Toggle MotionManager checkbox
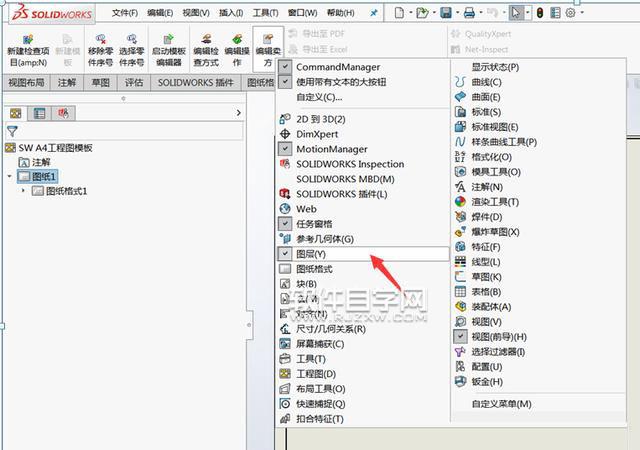The image size is (640, 450). 285,149
